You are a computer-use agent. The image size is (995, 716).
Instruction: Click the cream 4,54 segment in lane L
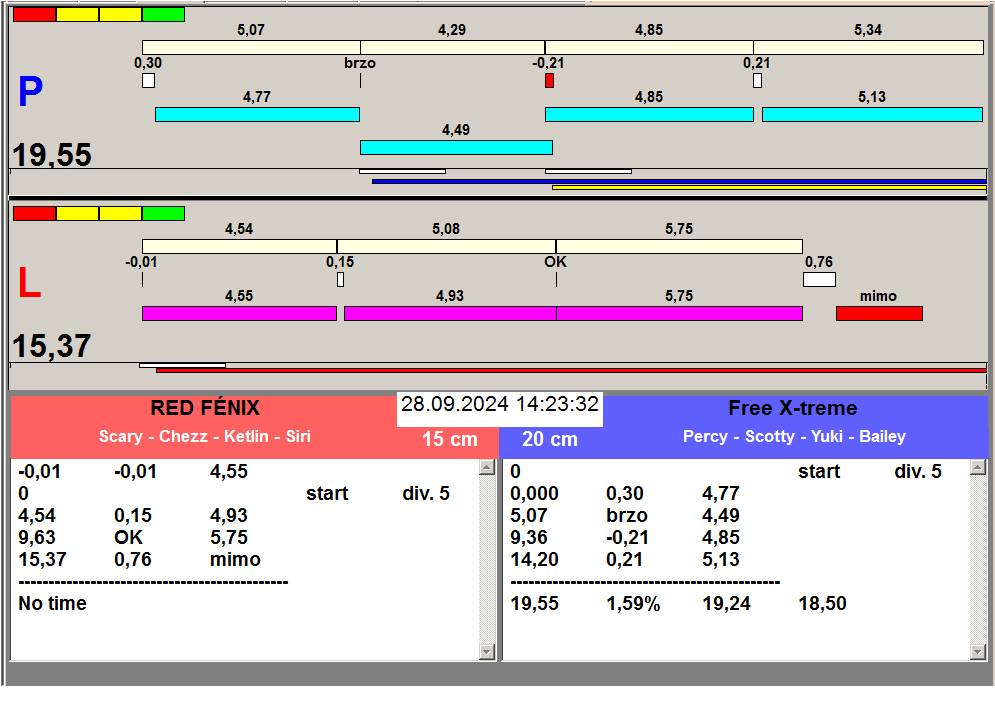[239, 246]
